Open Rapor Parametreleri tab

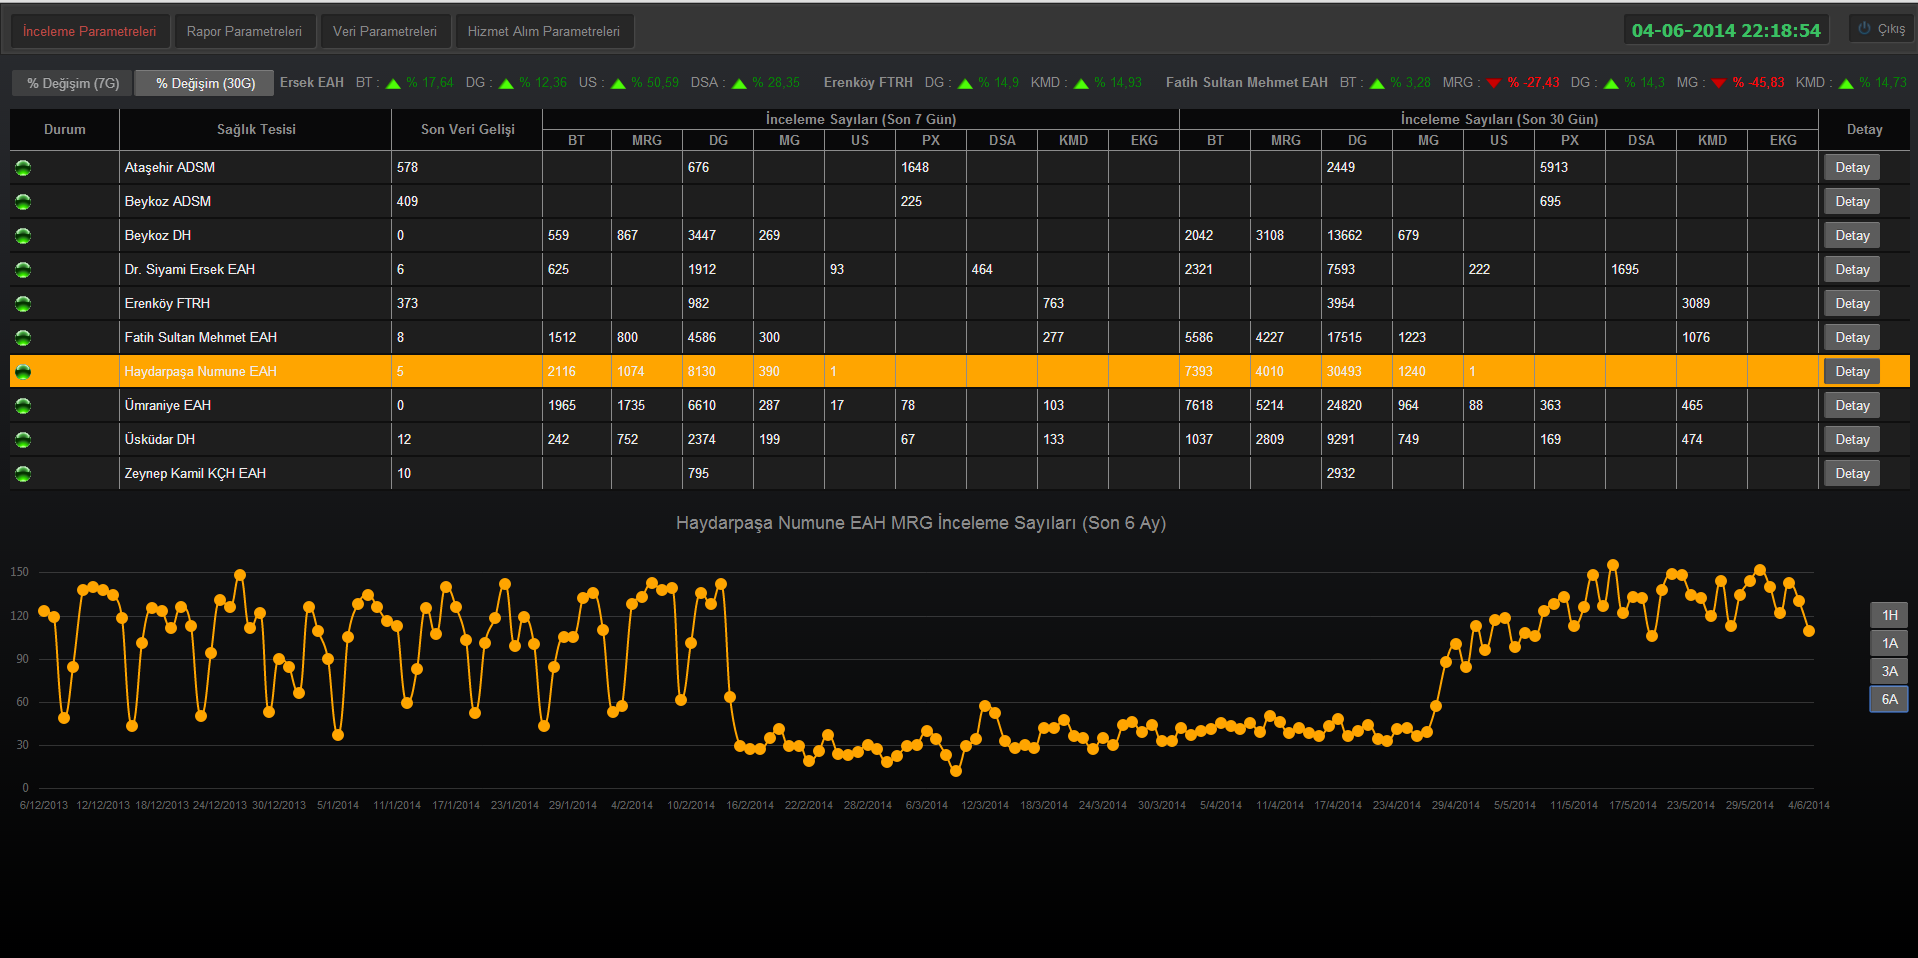pyautogui.click(x=244, y=31)
